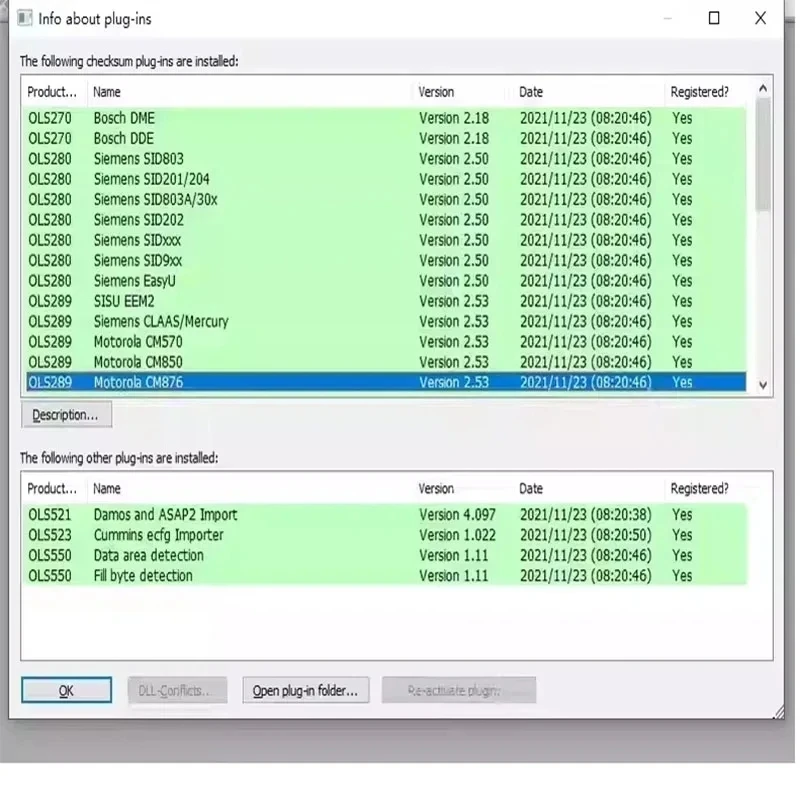The height and width of the screenshot is (800, 800).
Task: Click the Date column header
Action: click(530, 91)
